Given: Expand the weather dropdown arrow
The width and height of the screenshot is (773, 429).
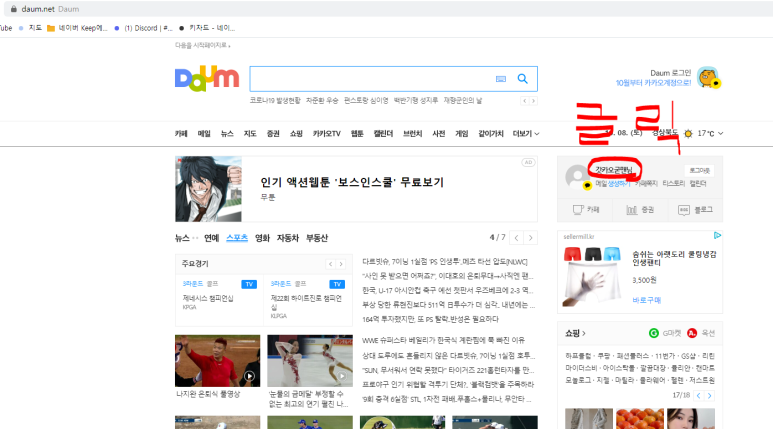Looking at the screenshot, I should coord(720,133).
